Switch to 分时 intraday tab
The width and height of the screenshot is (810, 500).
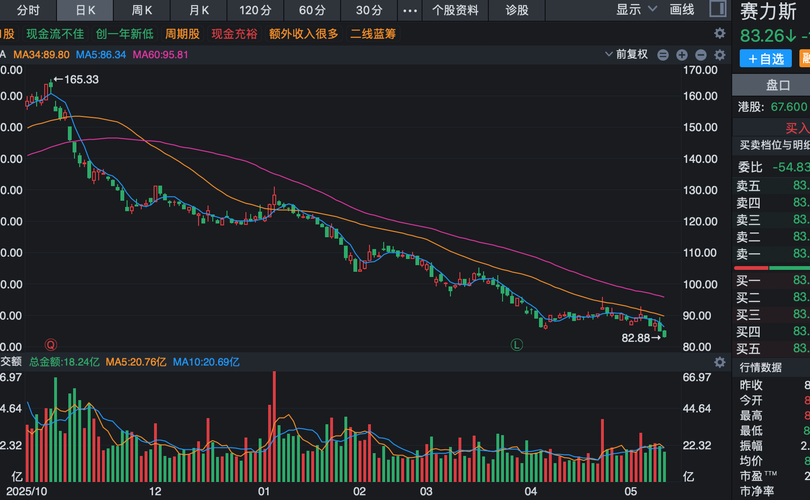[28, 10]
